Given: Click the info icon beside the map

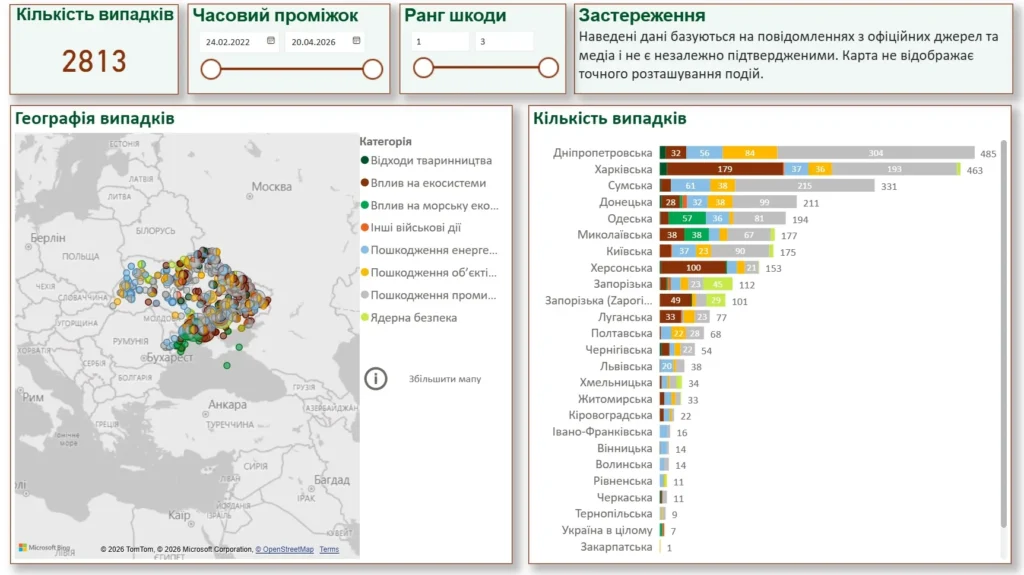Looking at the screenshot, I should 376,379.
